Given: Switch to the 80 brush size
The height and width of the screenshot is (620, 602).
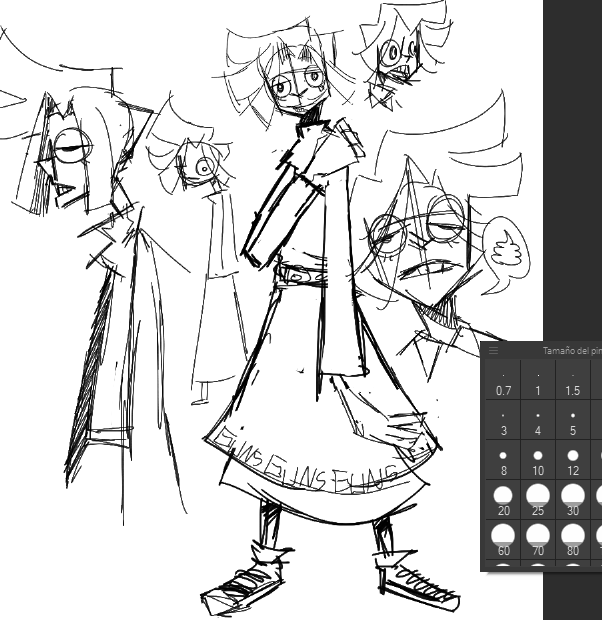Looking at the screenshot, I should point(573,540).
